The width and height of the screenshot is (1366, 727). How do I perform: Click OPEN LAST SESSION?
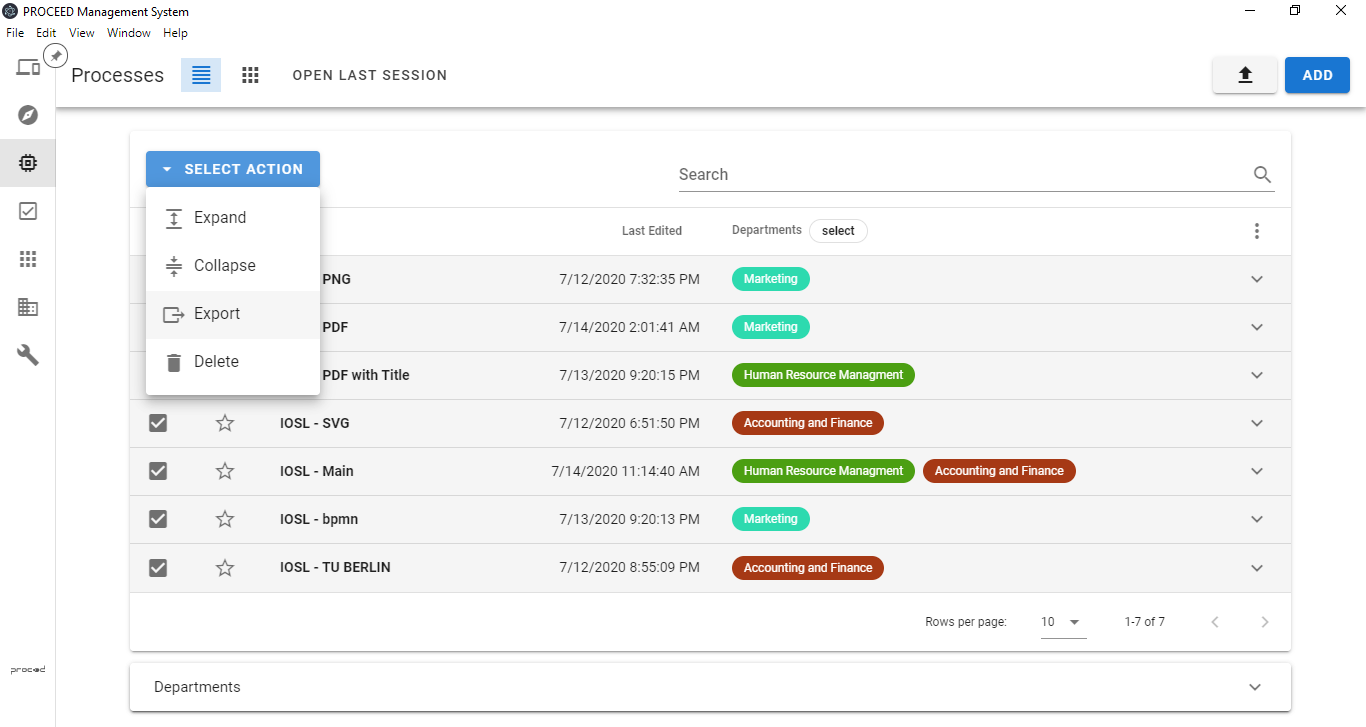pos(369,75)
